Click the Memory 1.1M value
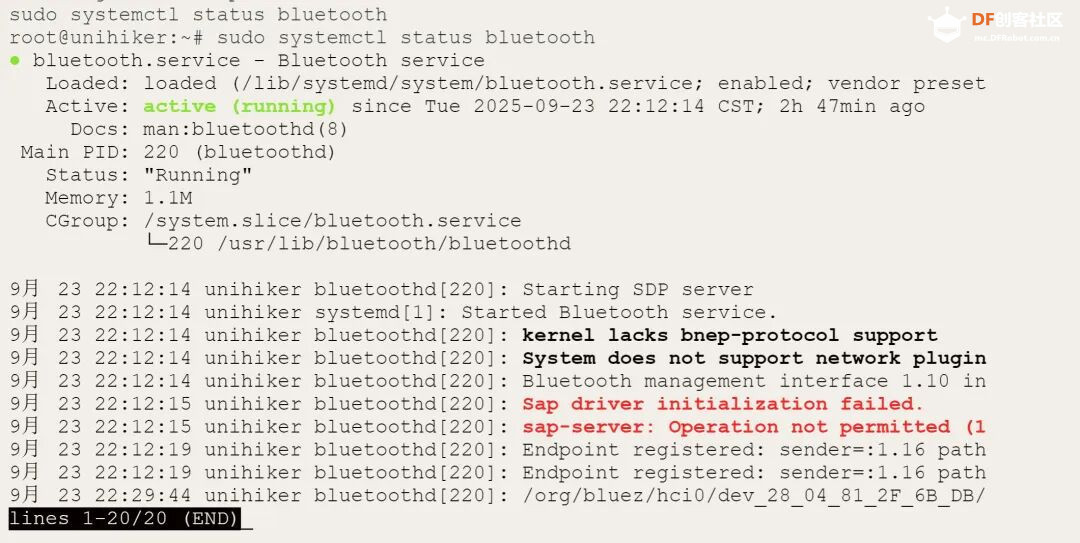 coord(167,198)
